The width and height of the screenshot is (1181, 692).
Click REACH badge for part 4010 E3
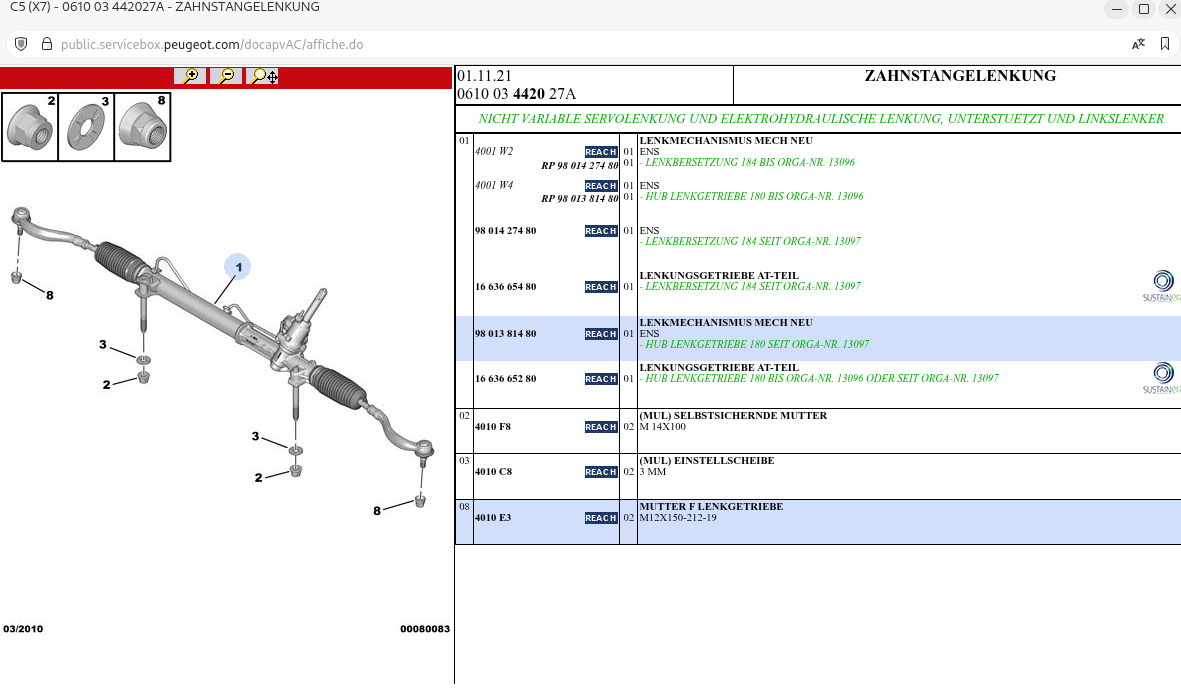point(601,518)
